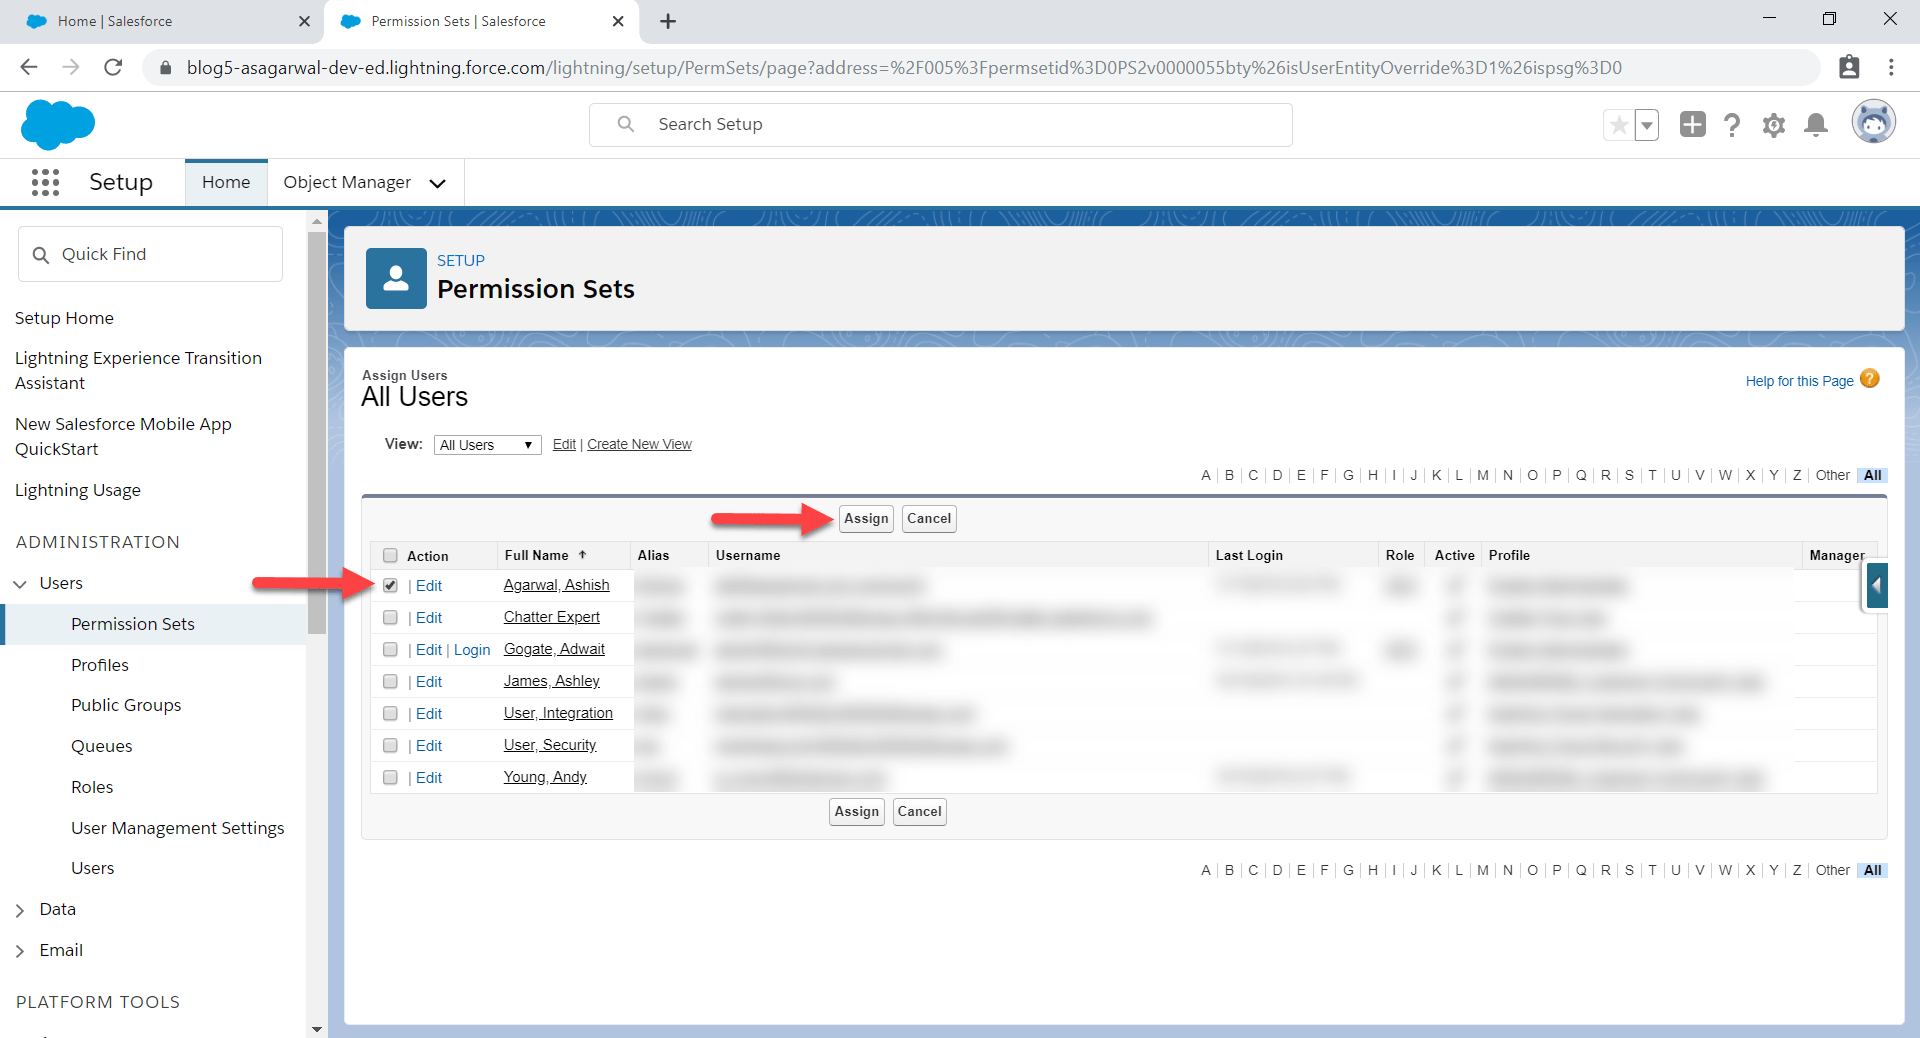Image resolution: width=1920 pixels, height=1038 pixels.
Task: Open Queues in sidebar
Action: point(101,746)
